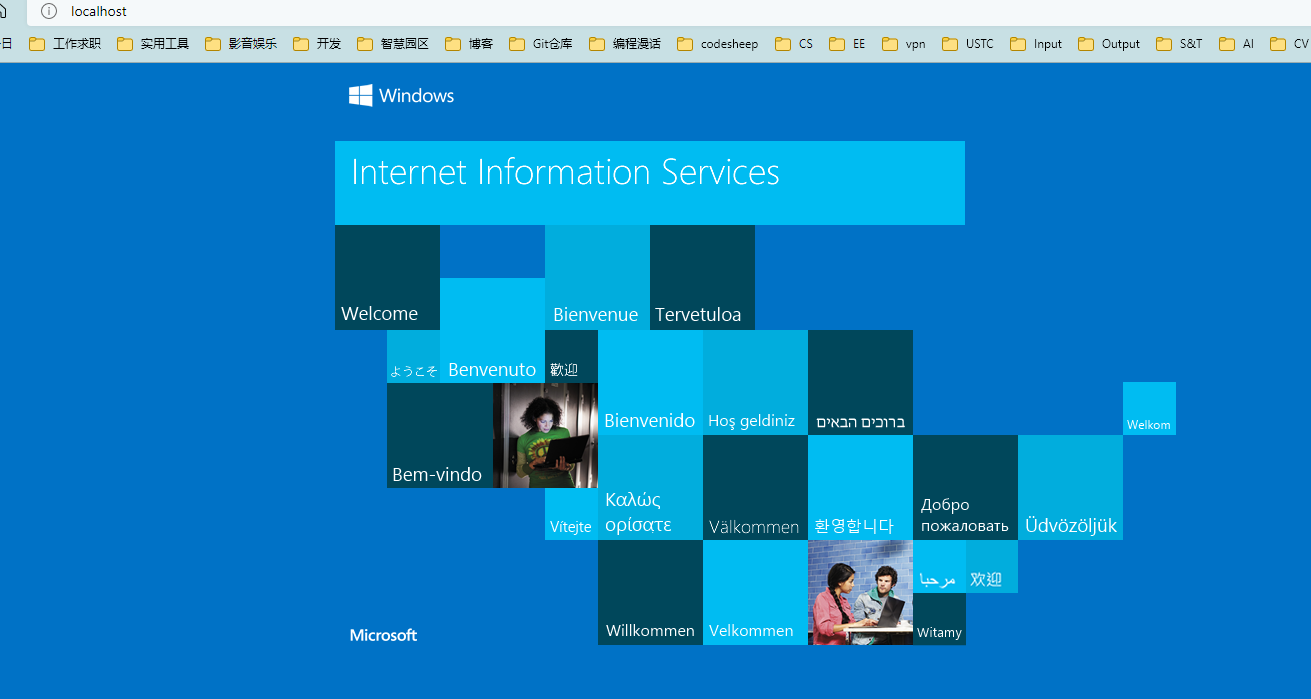Viewport: 1311px width, 699px height.
Task: Open the 博客 bookmark folder
Action: click(x=469, y=44)
